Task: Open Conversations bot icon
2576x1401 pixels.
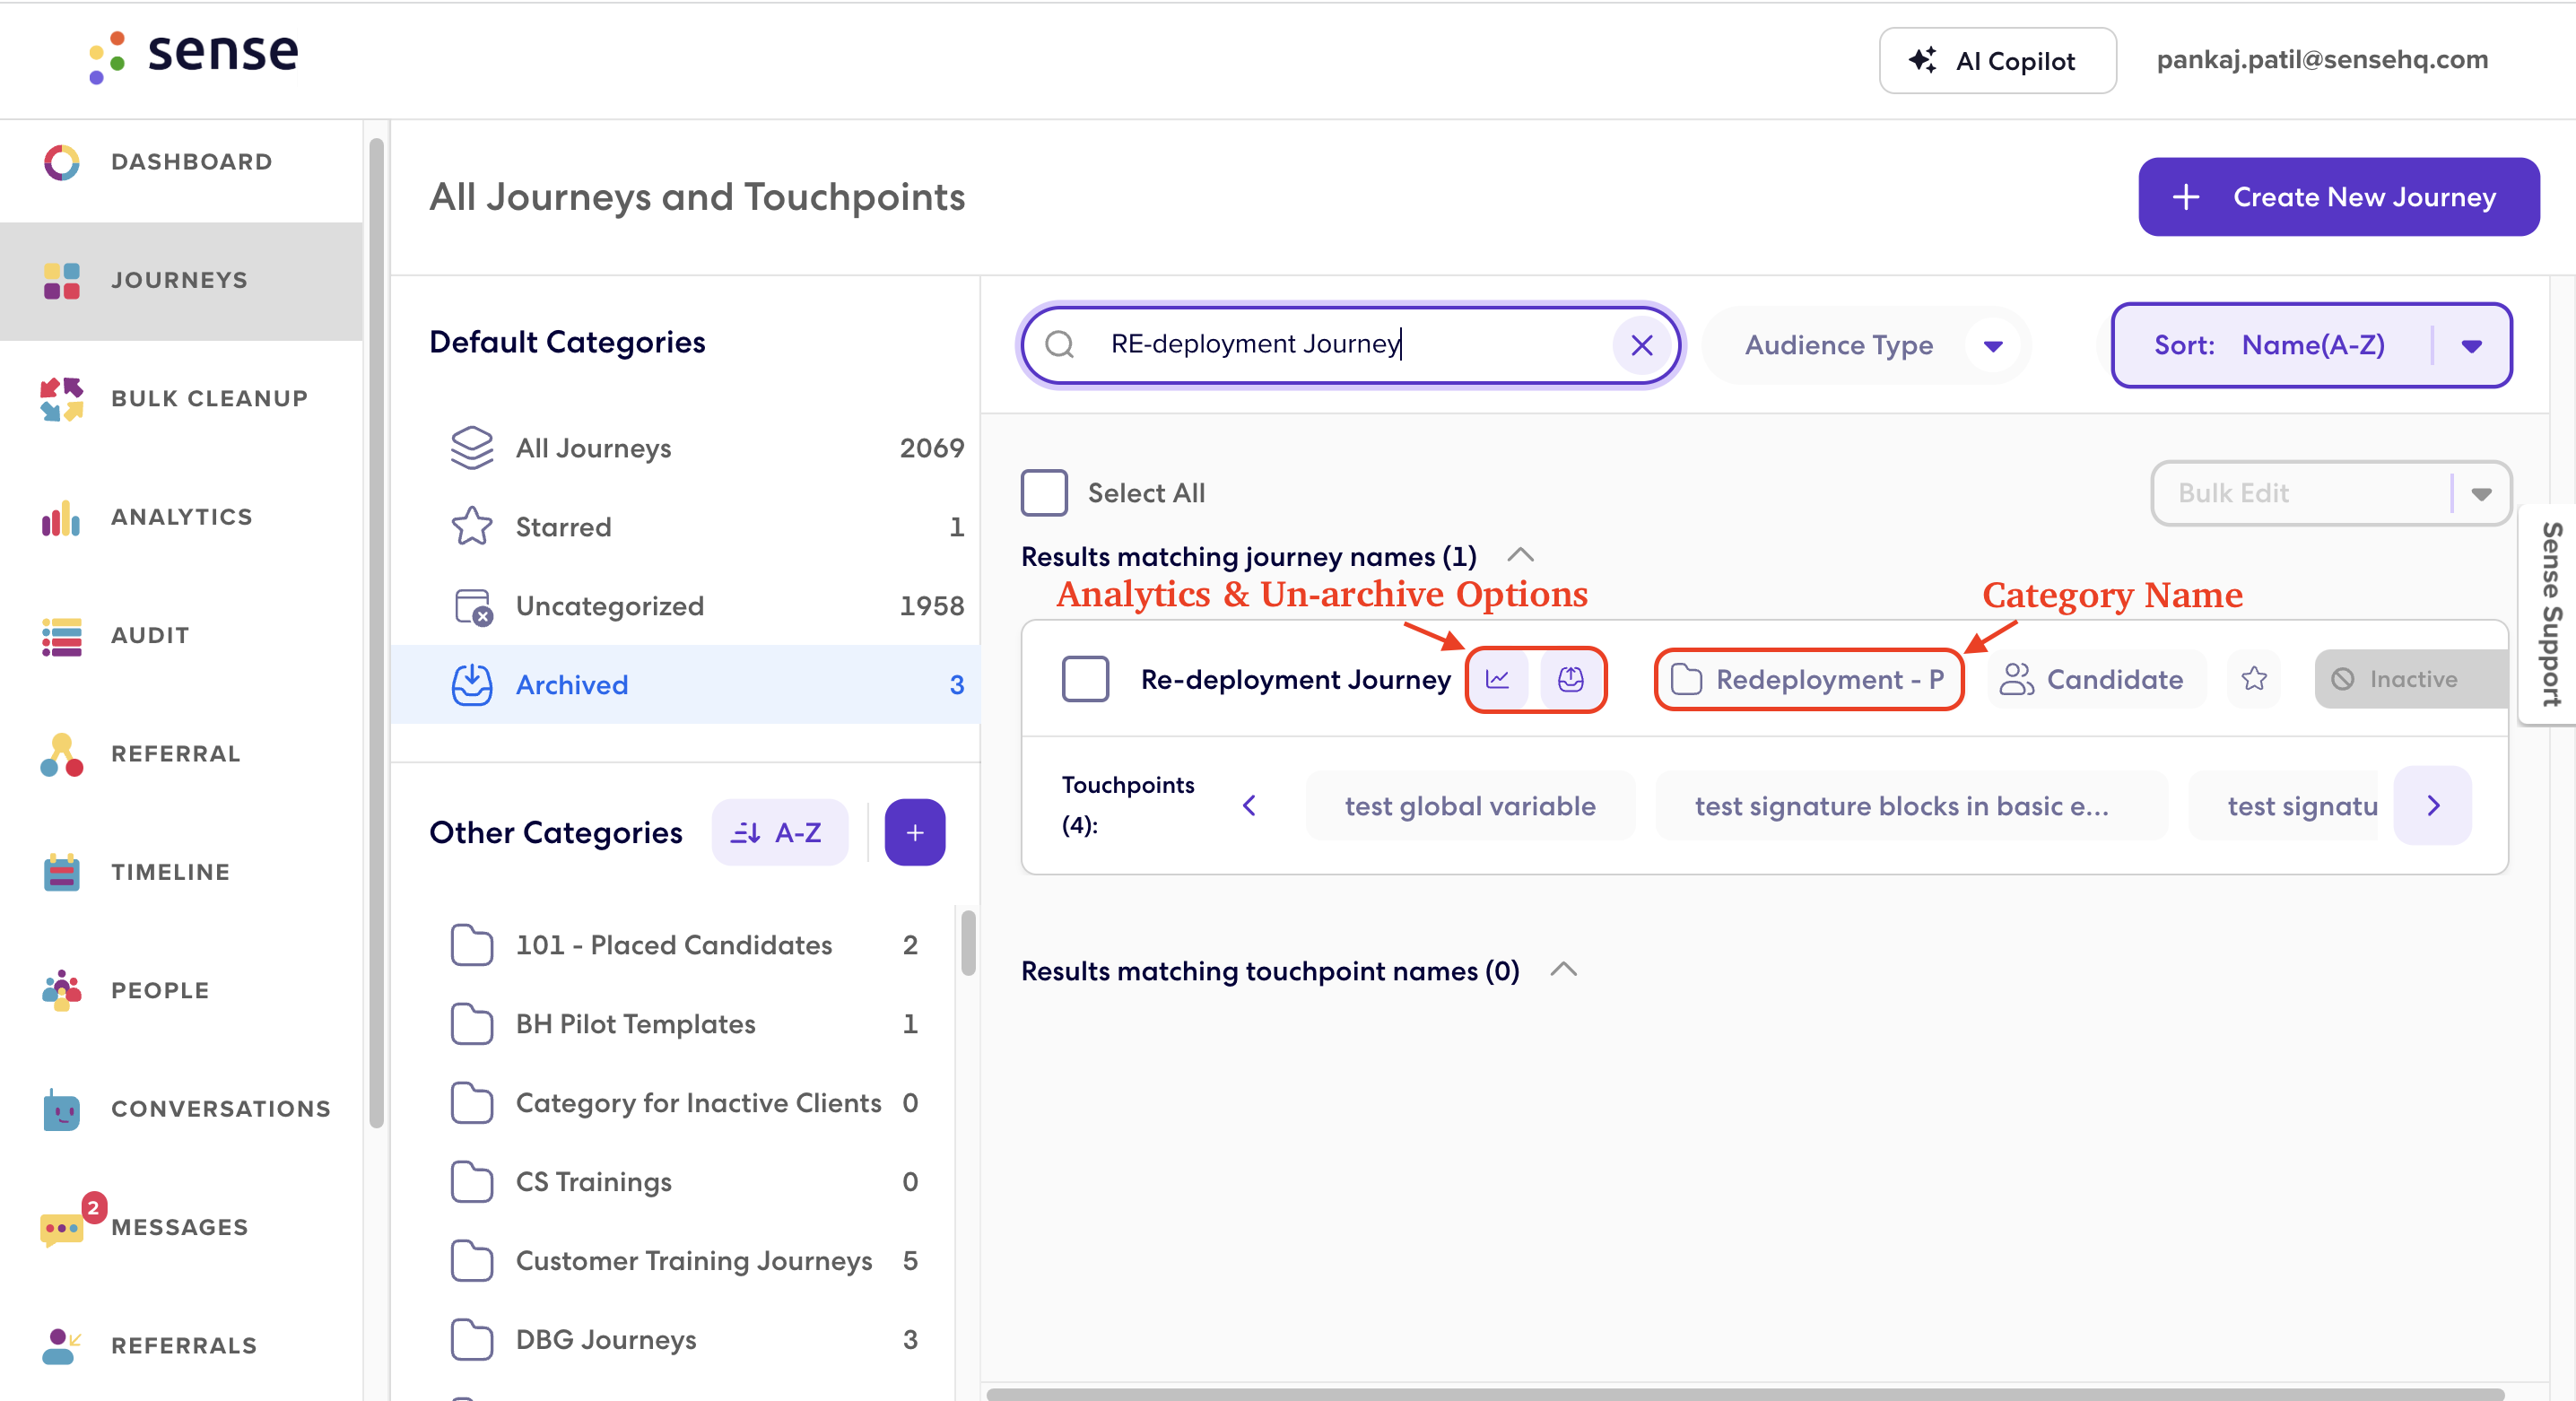Action: click(61, 1110)
